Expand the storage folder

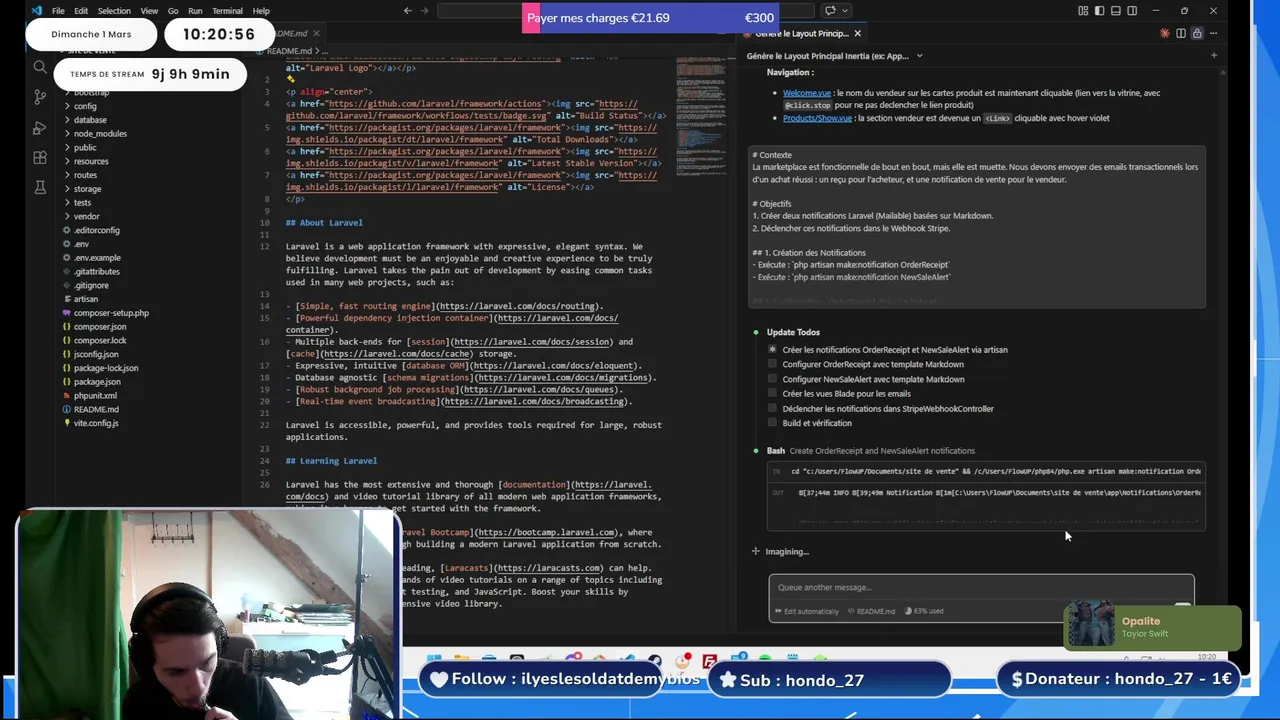pos(87,189)
